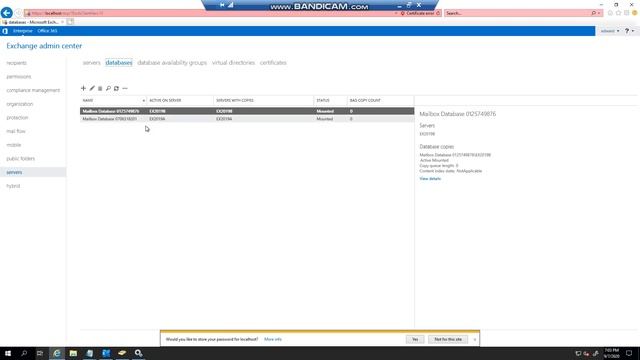640x360 pixels.
Task: Open the databases tab
Action: click(119, 63)
